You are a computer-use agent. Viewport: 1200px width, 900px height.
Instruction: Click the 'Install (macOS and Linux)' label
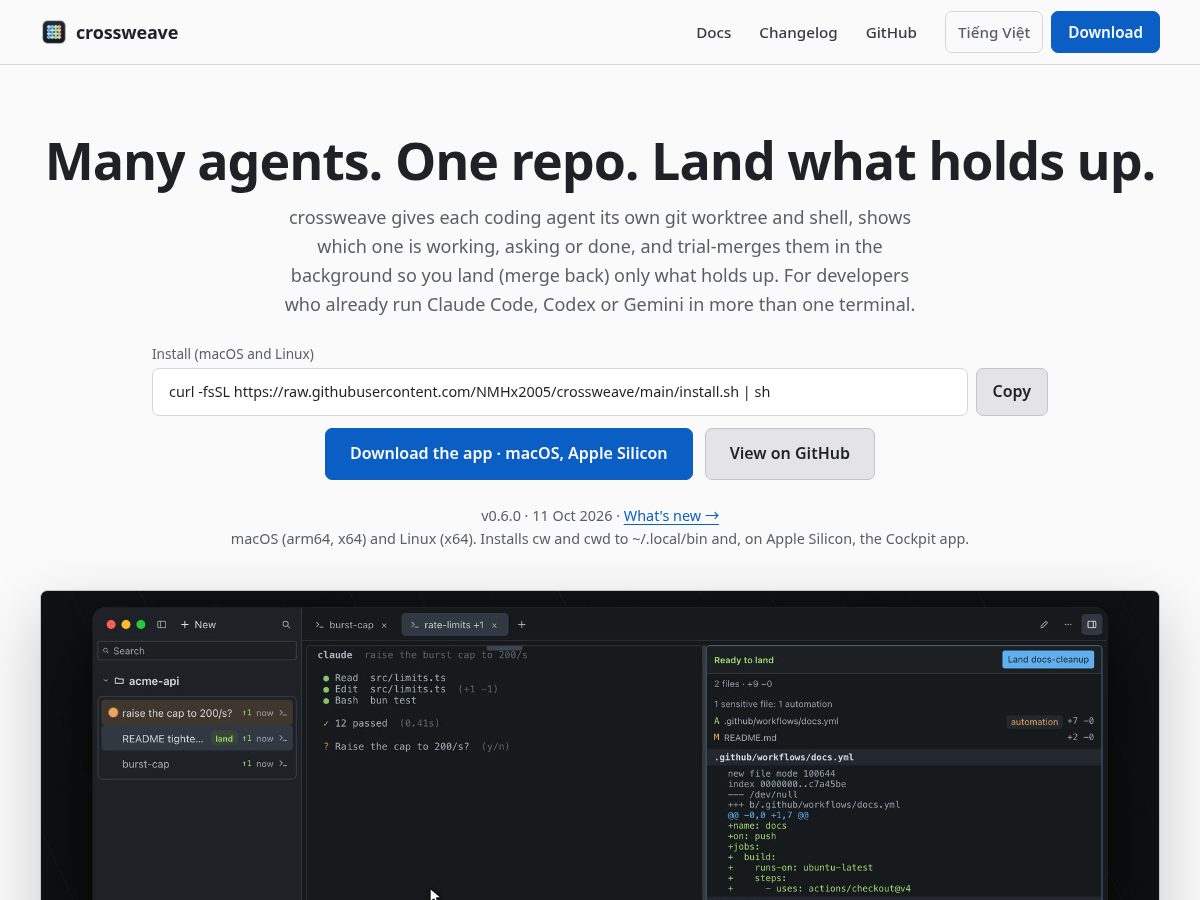pyautogui.click(x=233, y=354)
